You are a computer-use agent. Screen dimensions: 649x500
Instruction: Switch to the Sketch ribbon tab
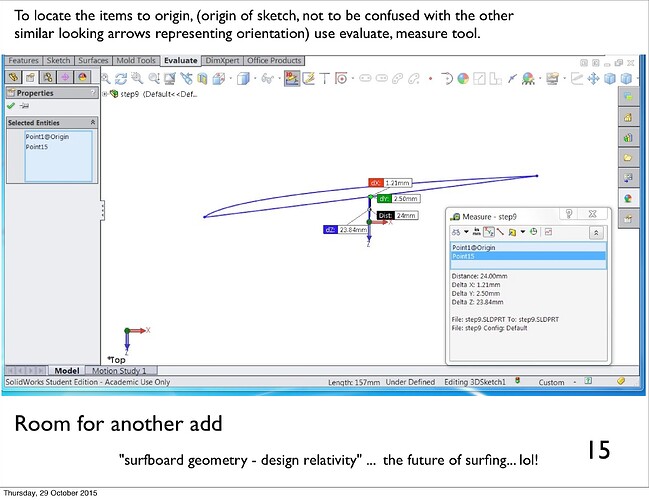(60, 61)
